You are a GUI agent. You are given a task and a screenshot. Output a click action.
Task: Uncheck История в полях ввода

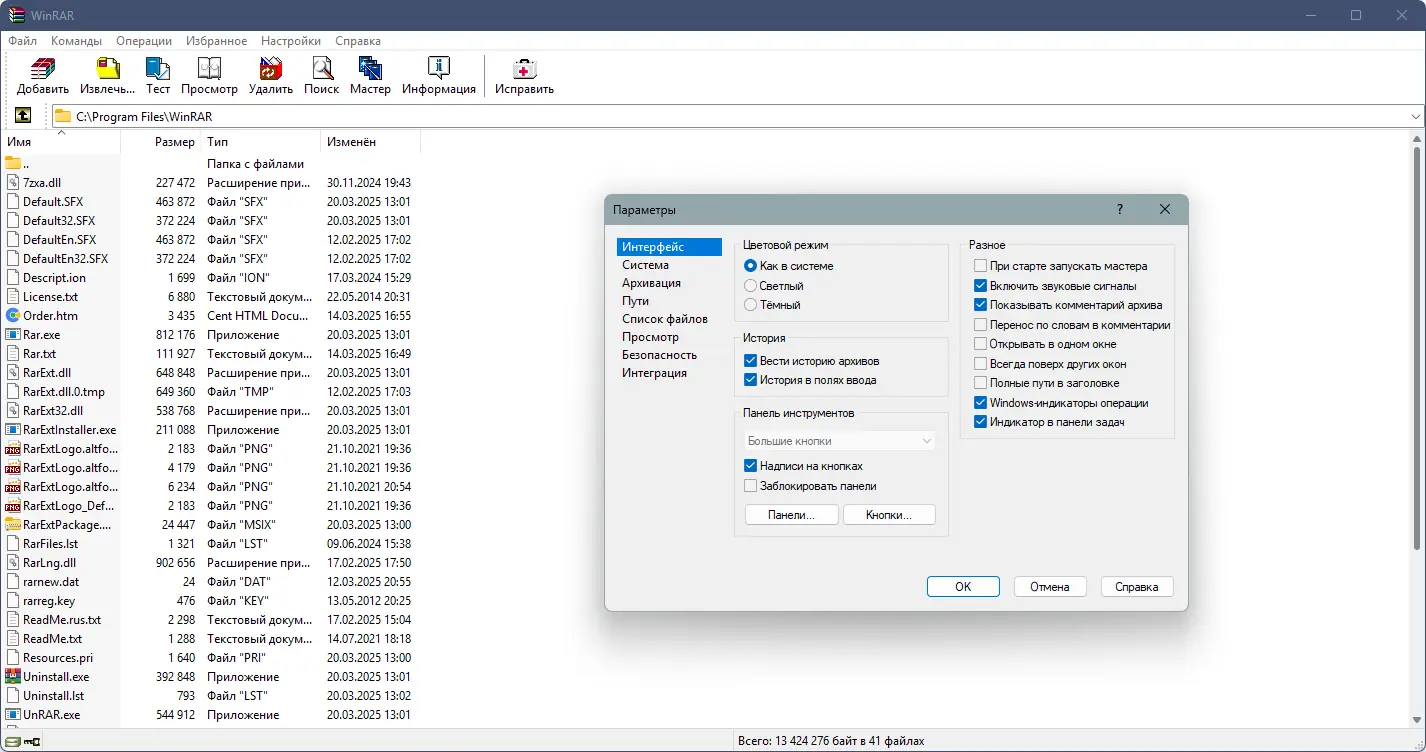coord(750,380)
